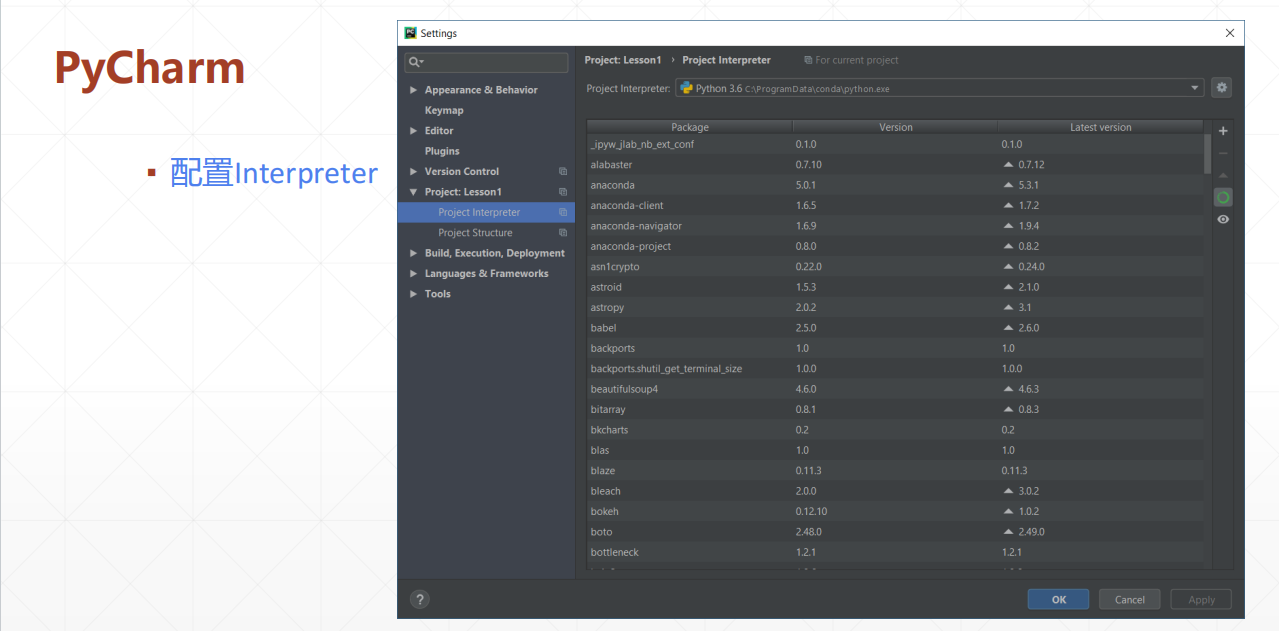1279x631 pixels.
Task: Open the interpreter gear settings icon
Action: pos(1221,88)
